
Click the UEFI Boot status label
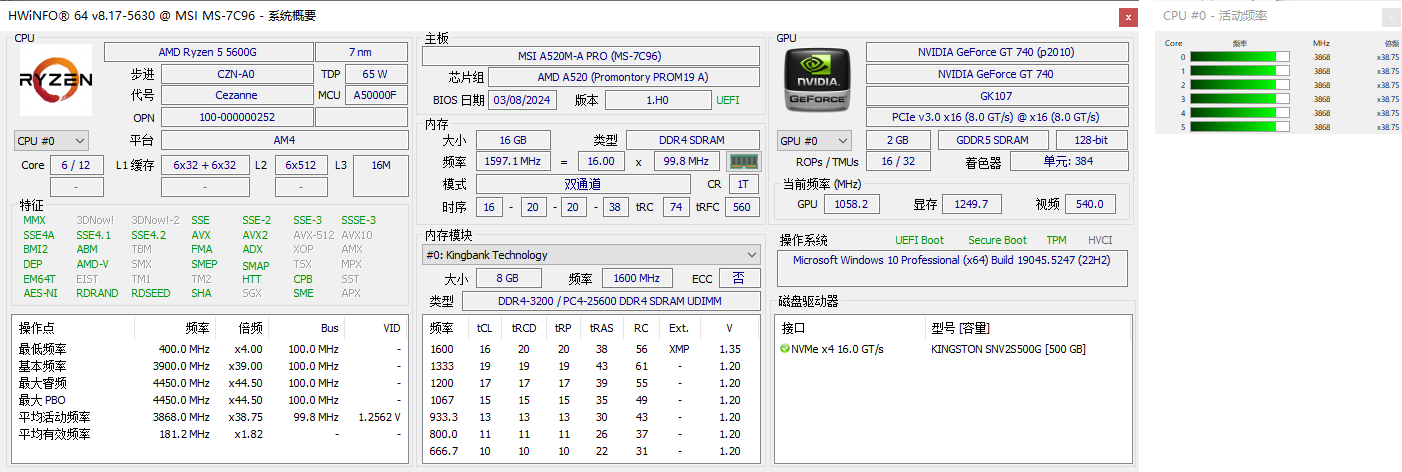pyautogui.click(x=919, y=240)
